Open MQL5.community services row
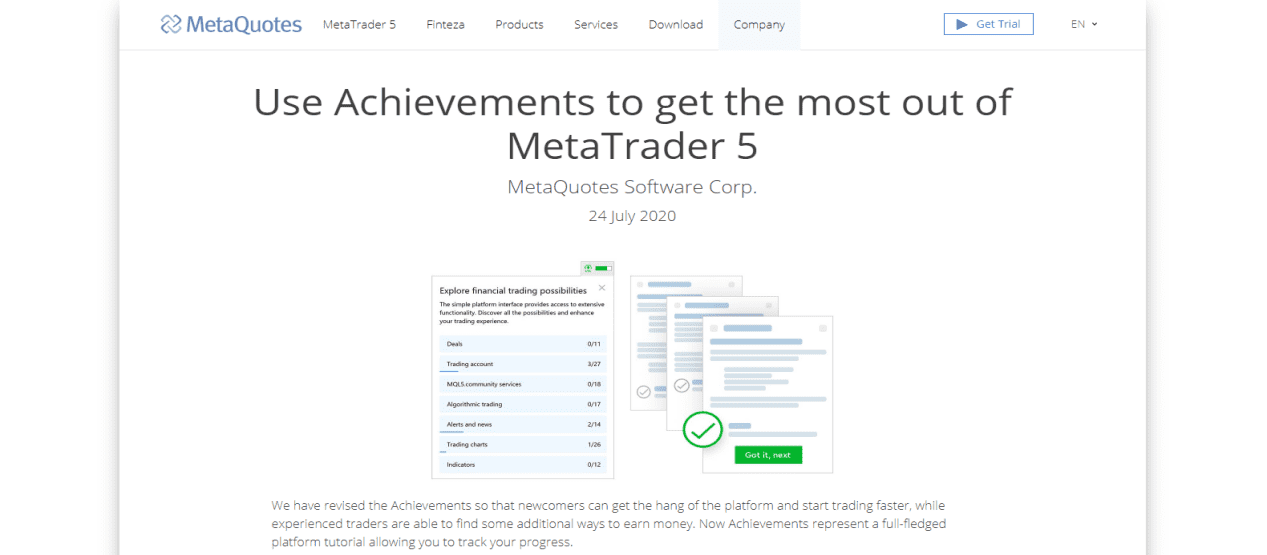Viewport: 1267px width, 555px height. point(523,384)
